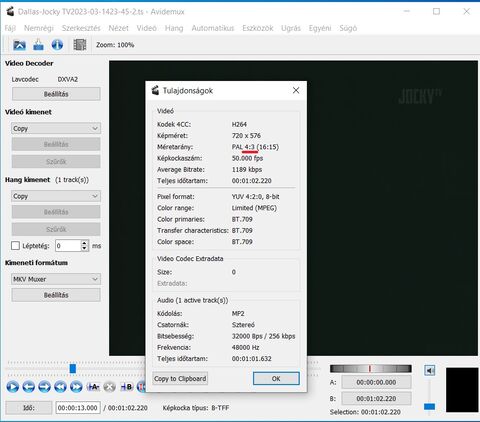This screenshot has height=422, width=480.
Task: Go to previous frame arrow button
Action: click(28, 387)
